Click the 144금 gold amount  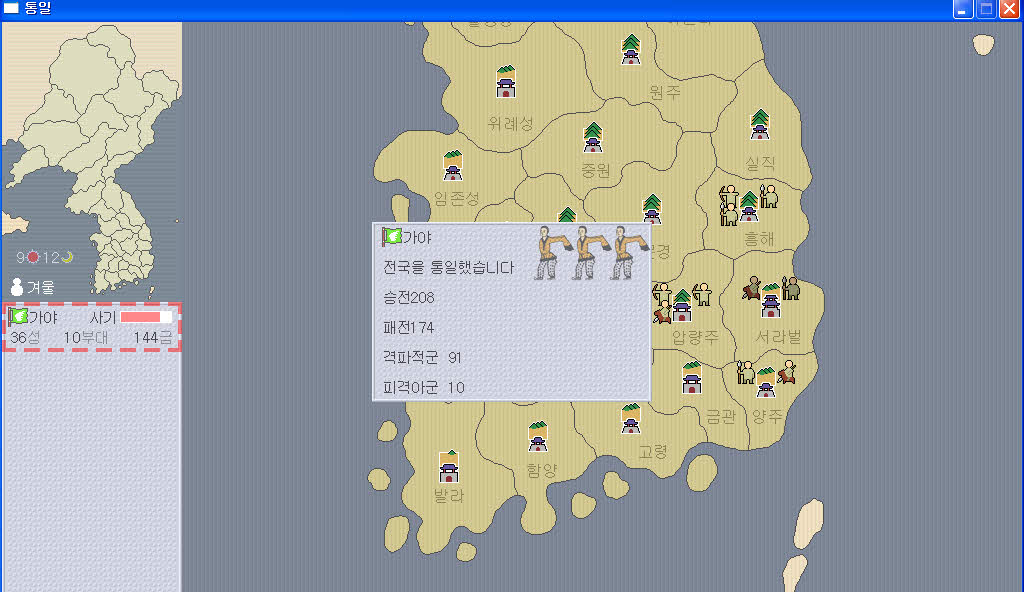(153, 338)
